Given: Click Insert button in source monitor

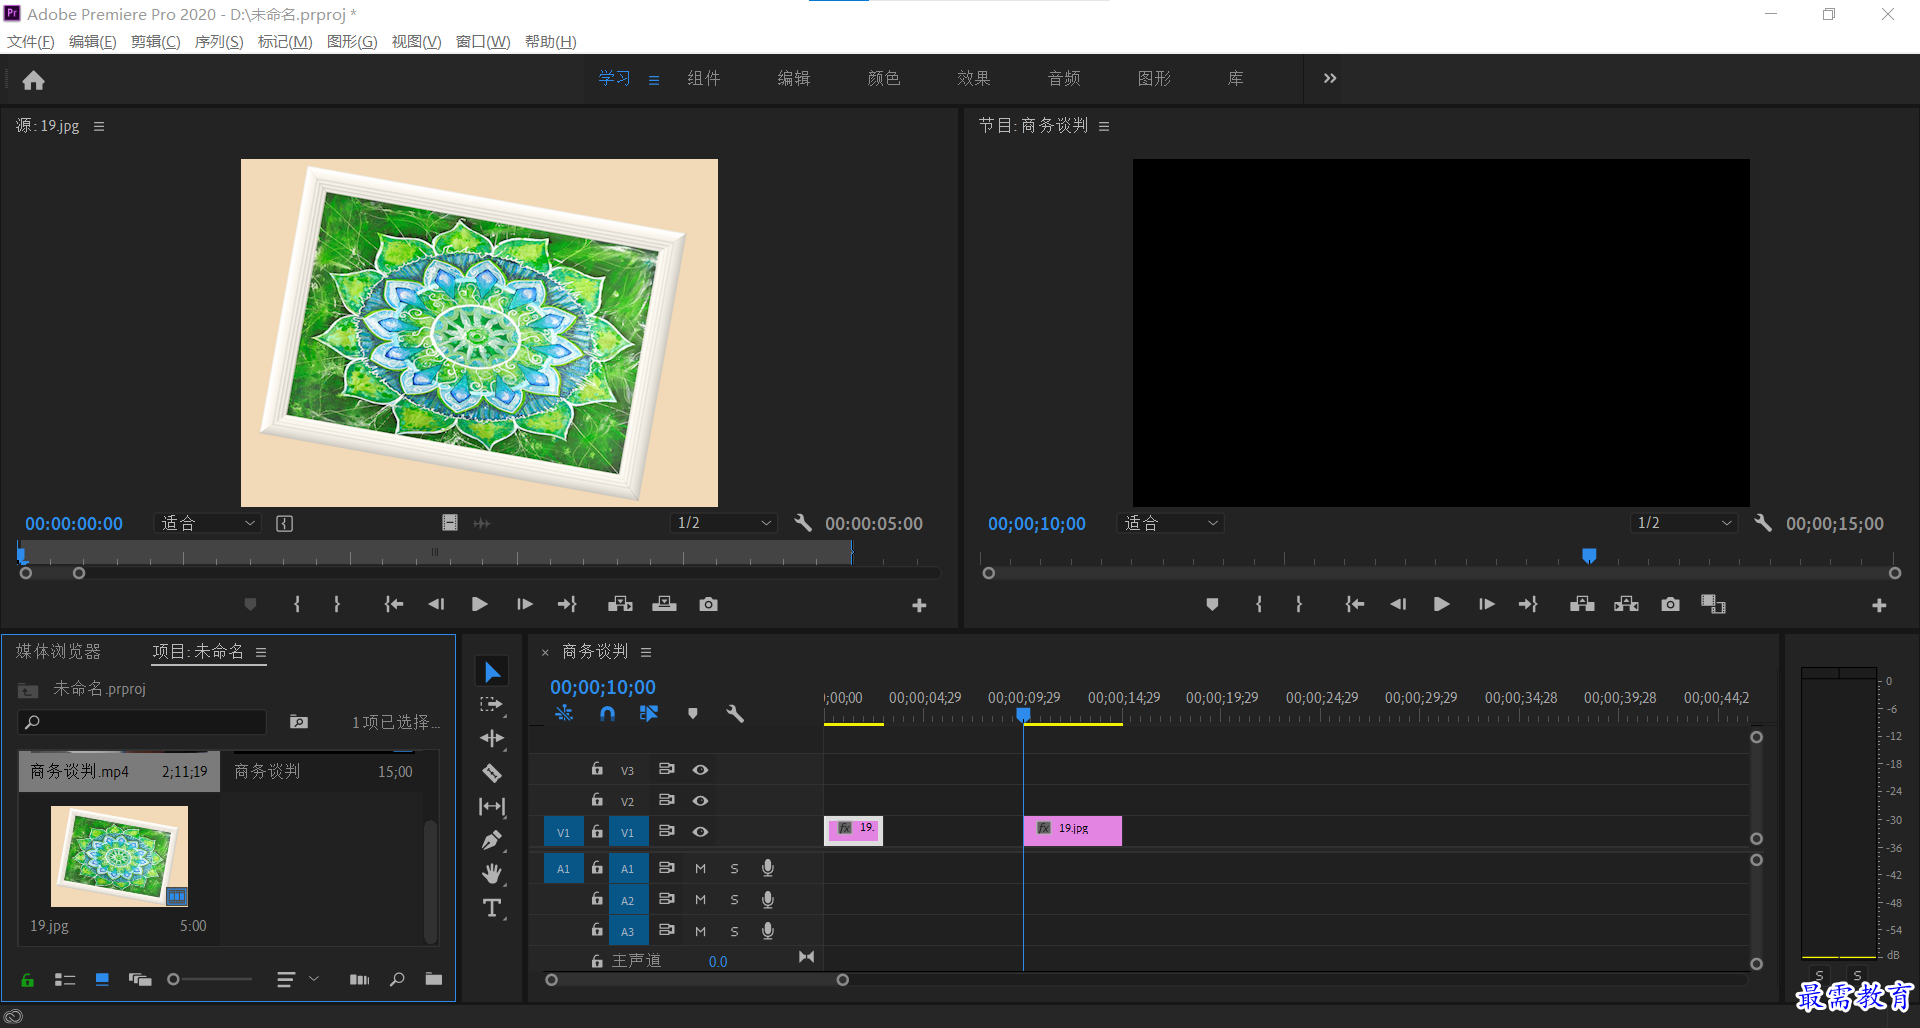Looking at the screenshot, I should click(x=620, y=604).
